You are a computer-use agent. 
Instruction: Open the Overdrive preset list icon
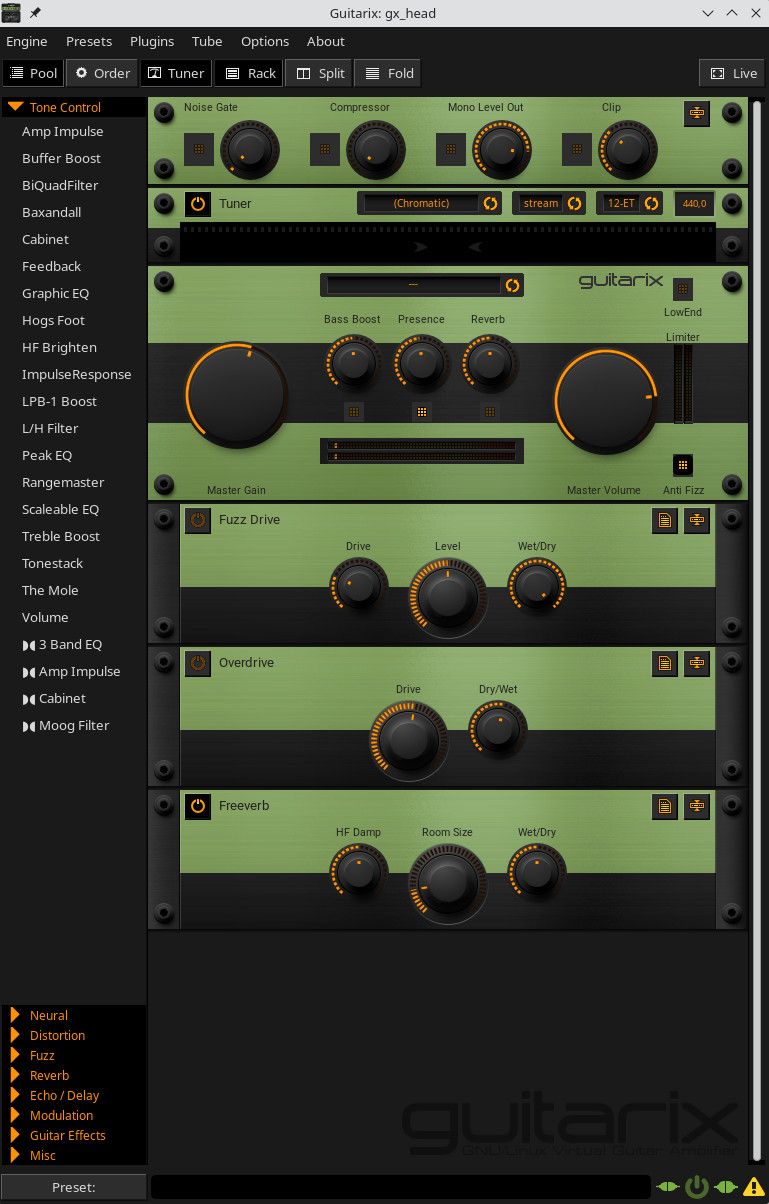point(665,663)
